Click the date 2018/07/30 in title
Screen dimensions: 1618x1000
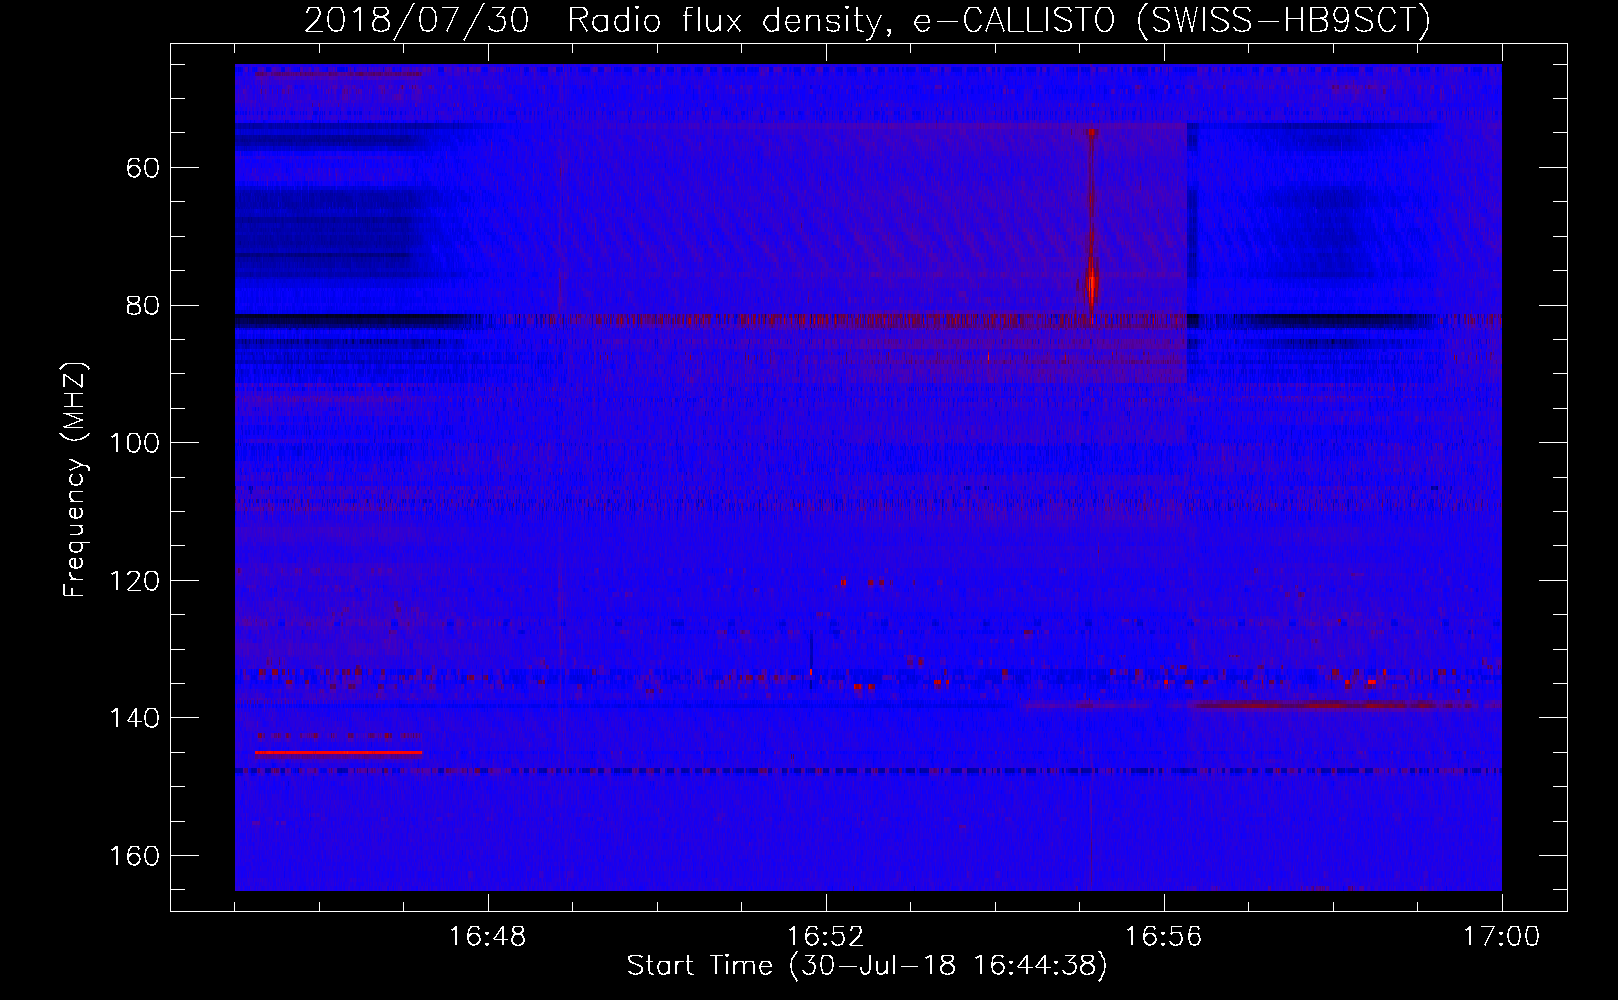(x=416, y=20)
